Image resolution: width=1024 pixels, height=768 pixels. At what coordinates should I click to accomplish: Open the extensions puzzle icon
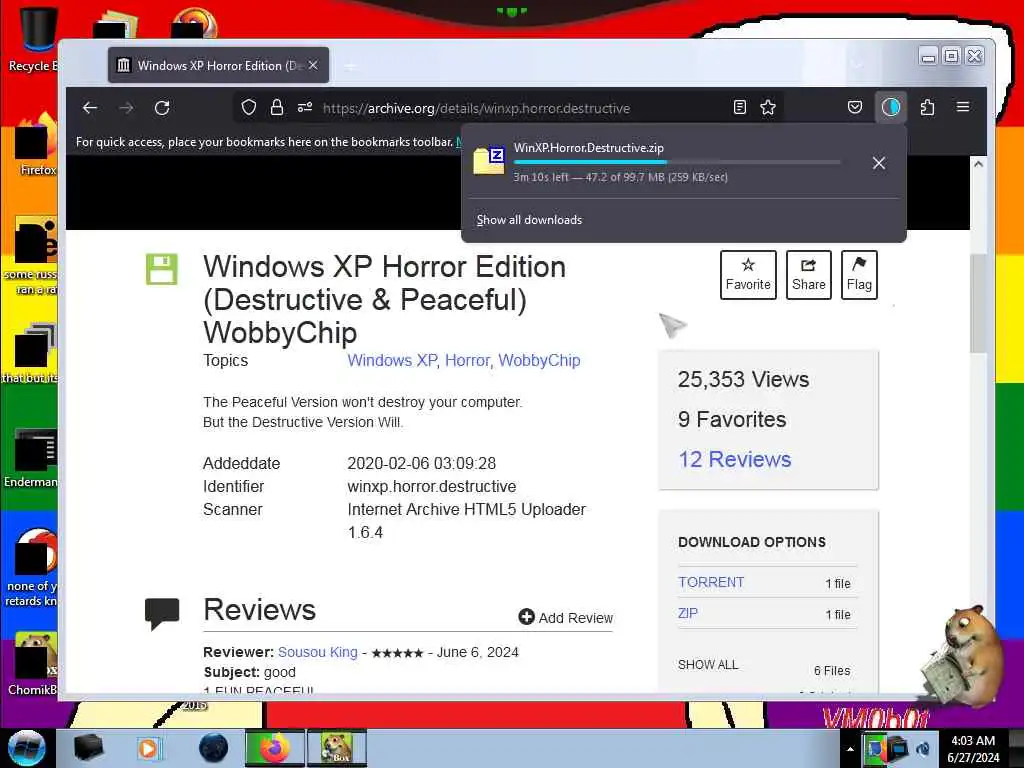[x=927, y=107]
